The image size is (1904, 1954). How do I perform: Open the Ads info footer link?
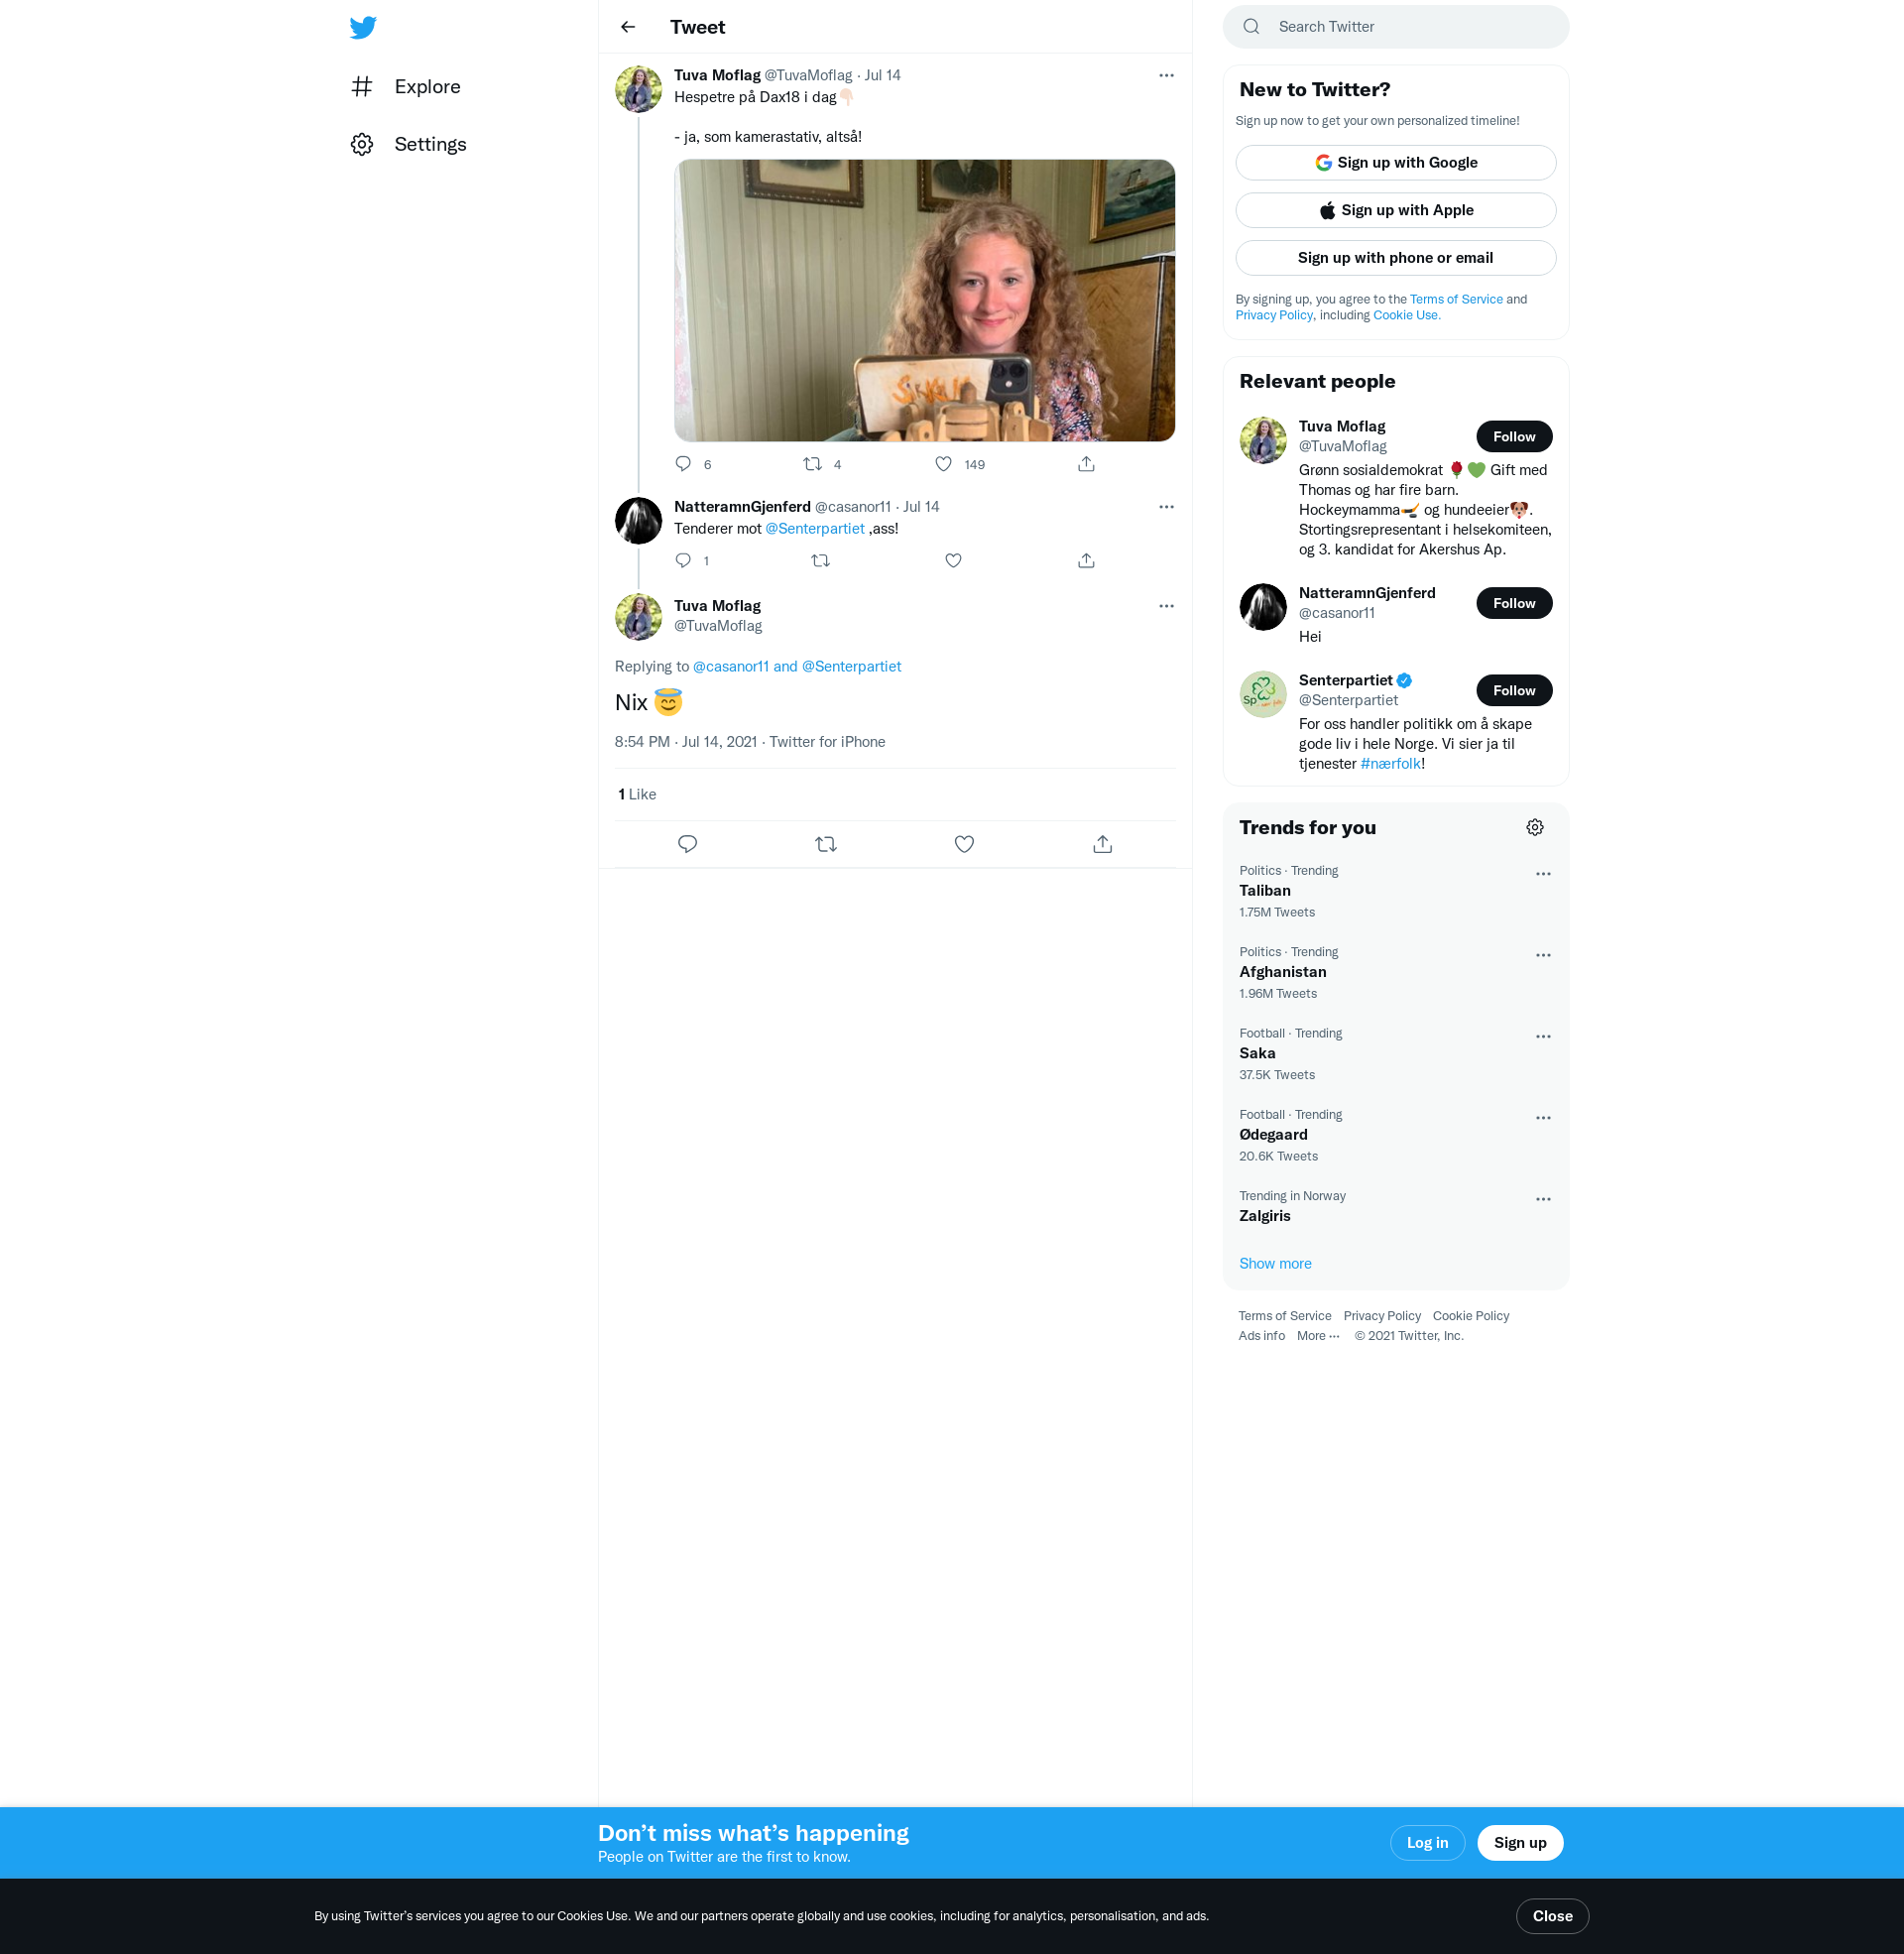click(1262, 1336)
